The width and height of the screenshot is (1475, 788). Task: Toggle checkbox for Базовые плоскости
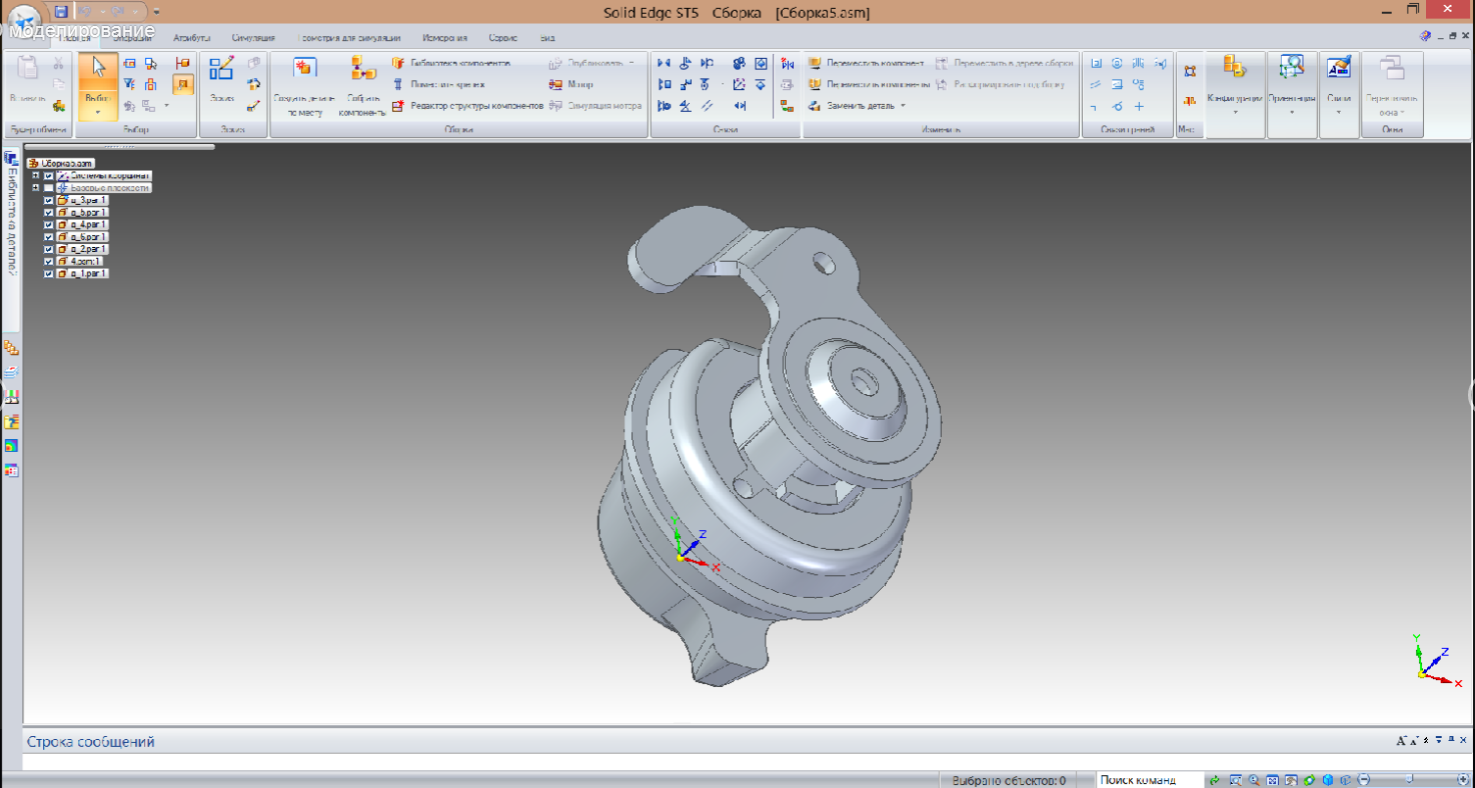[x=49, y=188]
